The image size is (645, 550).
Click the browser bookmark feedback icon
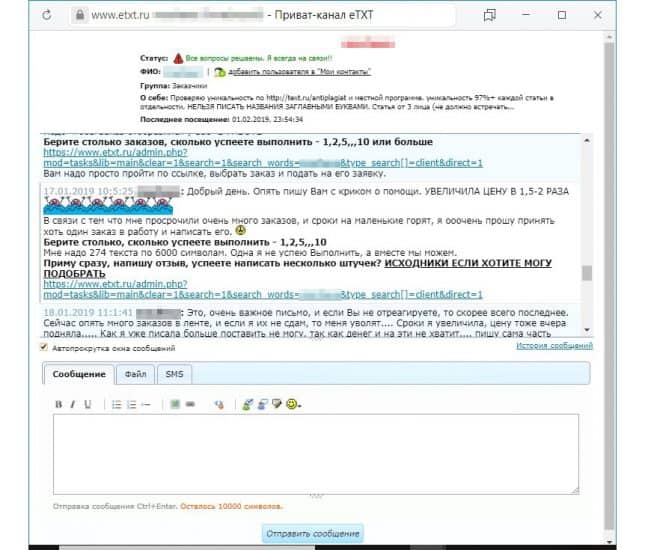pyautogui.click(x=490, y=16)
